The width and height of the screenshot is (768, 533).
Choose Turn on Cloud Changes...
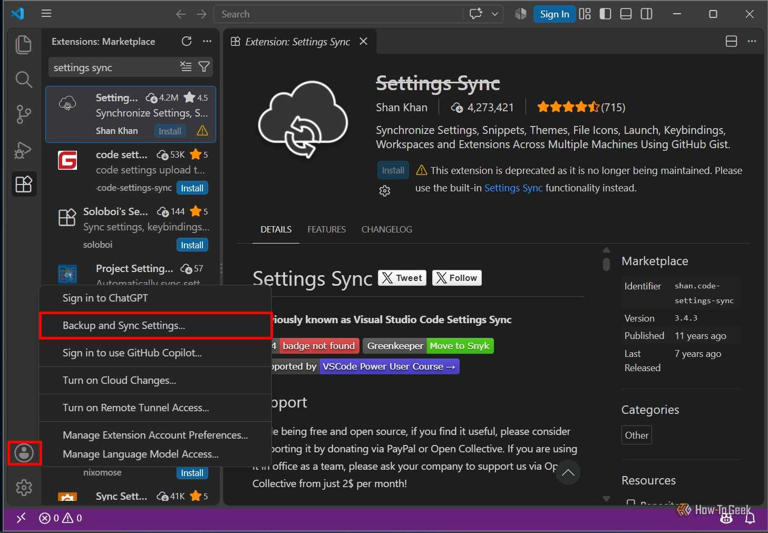pos(155,380)
